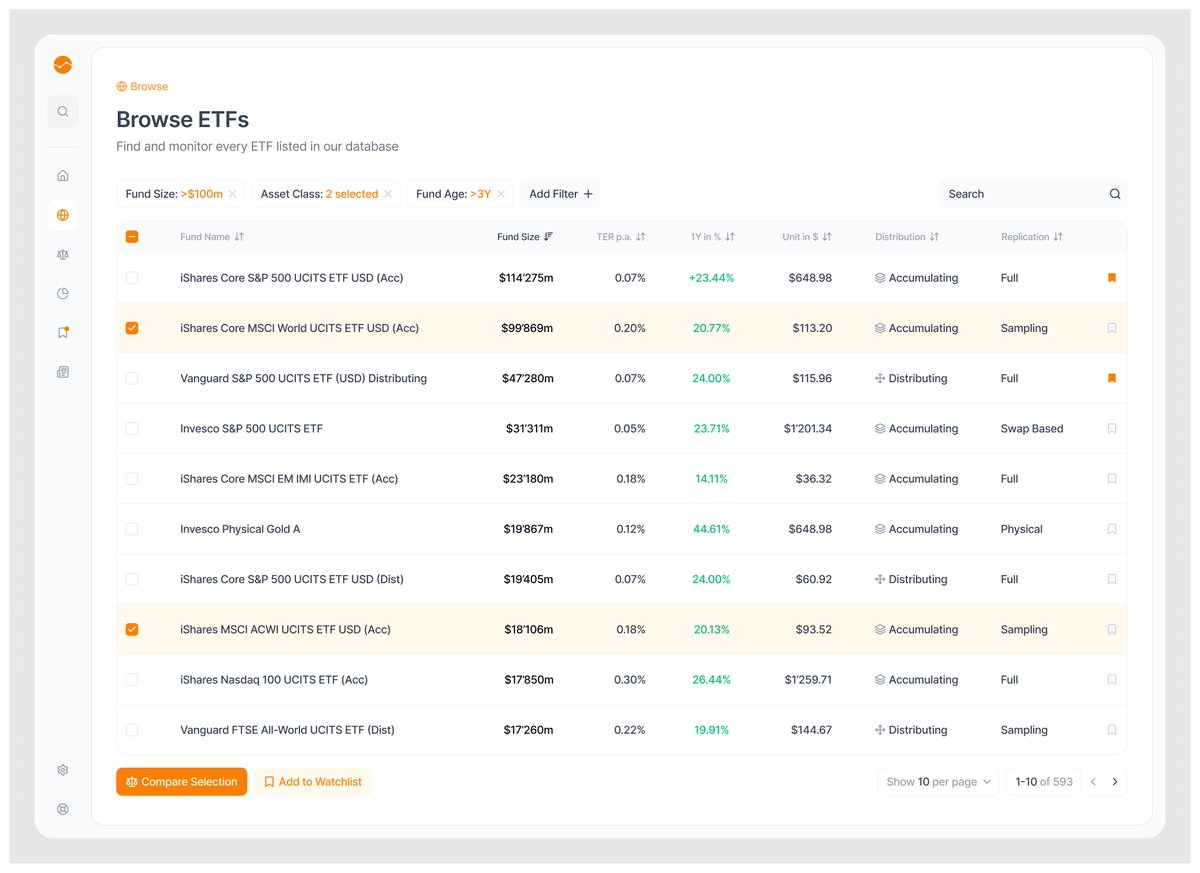Click the select-all checkbox in the header
Viewport: 1200px width, 873px height.
coord(131,237)
